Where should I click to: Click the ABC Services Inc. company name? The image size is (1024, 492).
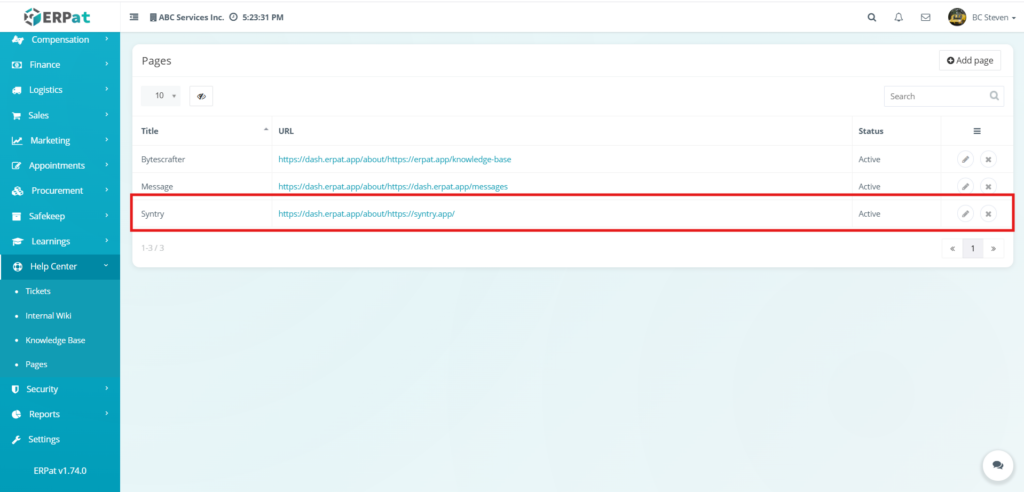191,18
